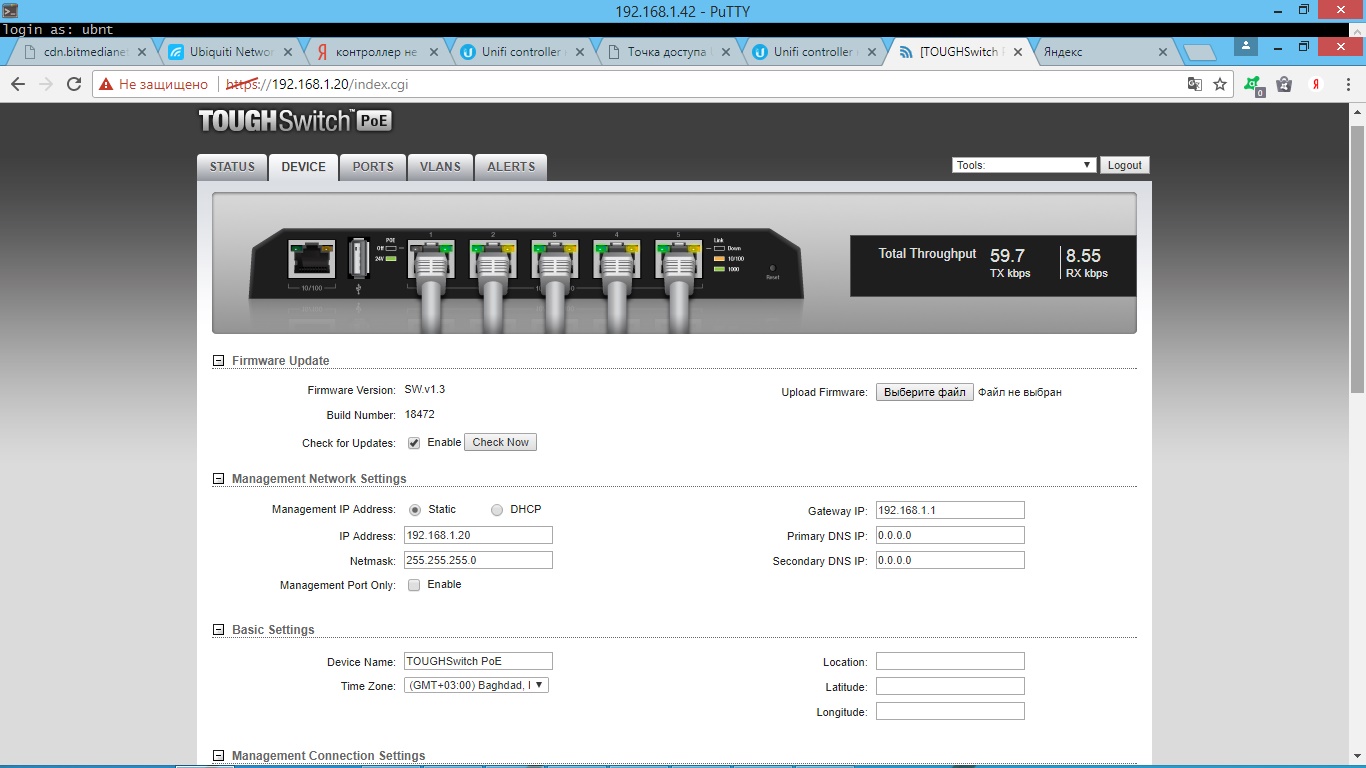Viewport: 1366px width, 768px height.
Task: Click the Netmask input field
Action: [478, 561]
